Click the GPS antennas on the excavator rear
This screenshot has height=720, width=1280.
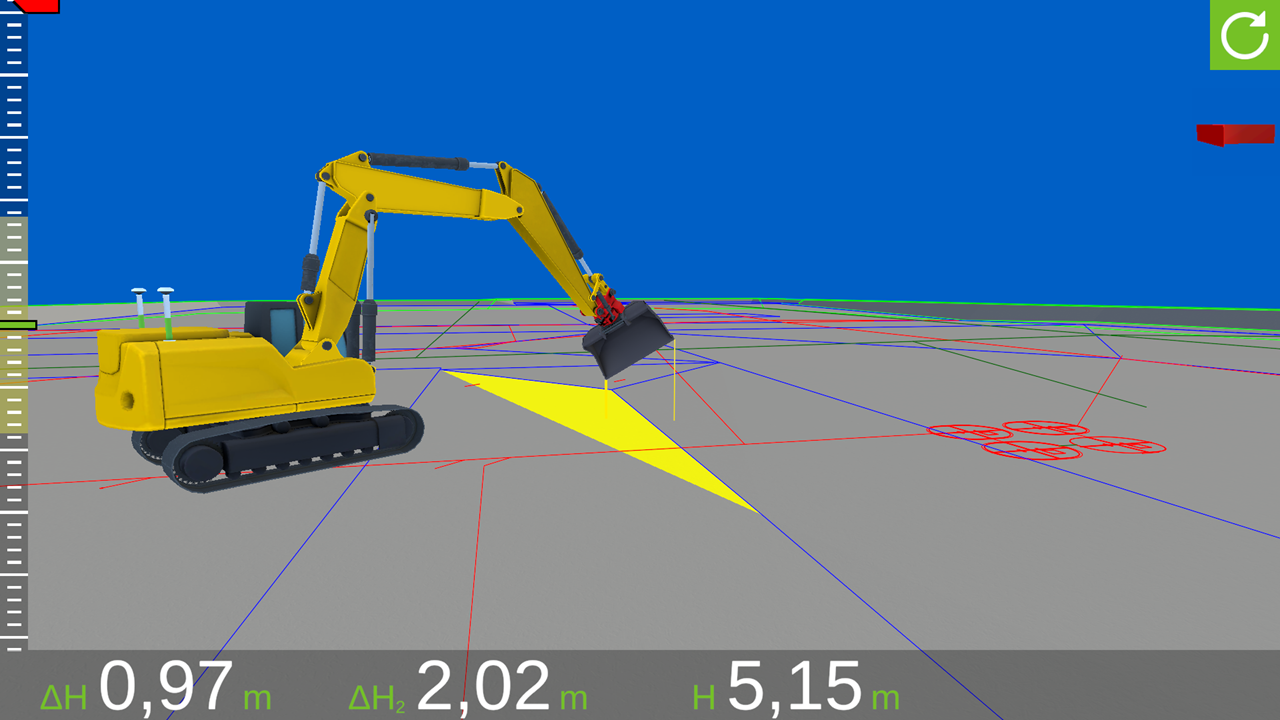pyautogui.click(x=153, y=311)
